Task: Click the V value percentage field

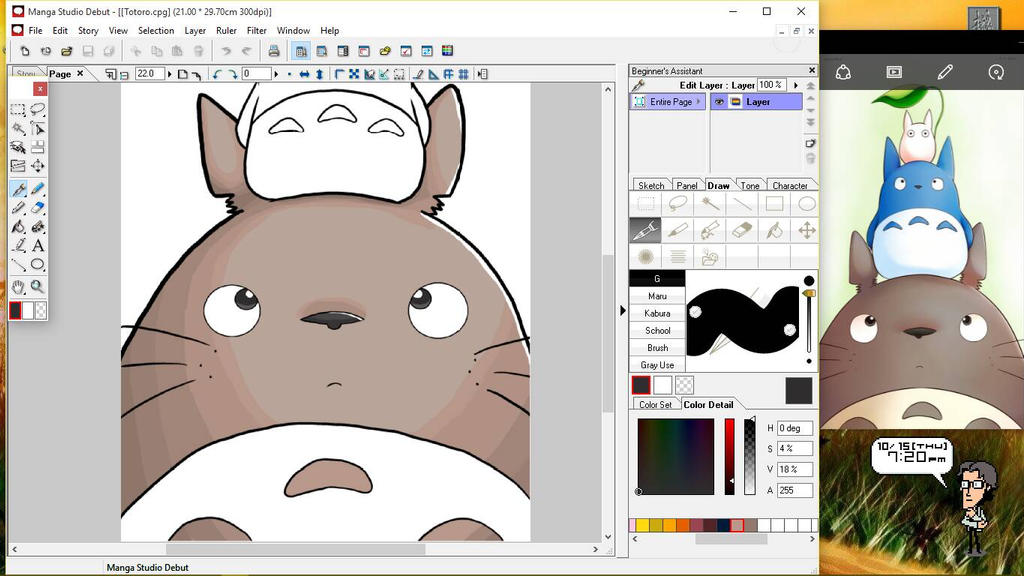Action: coord(794,470)
